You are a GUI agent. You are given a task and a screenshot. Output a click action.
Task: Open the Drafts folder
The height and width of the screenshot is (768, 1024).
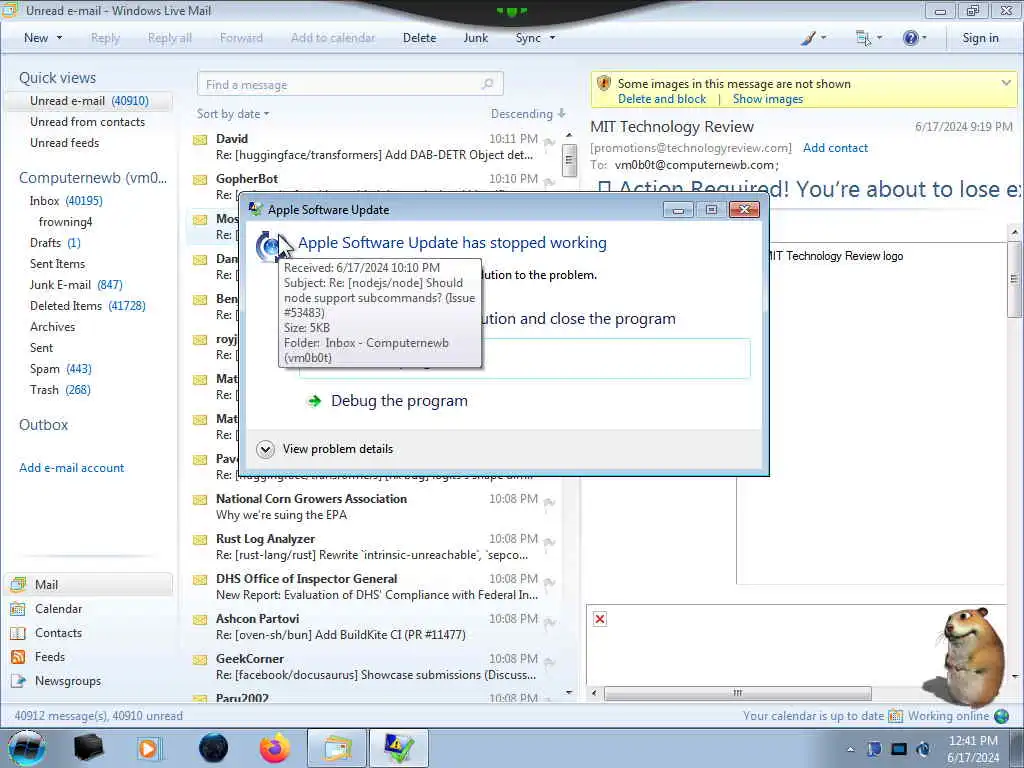click(55, 243)
